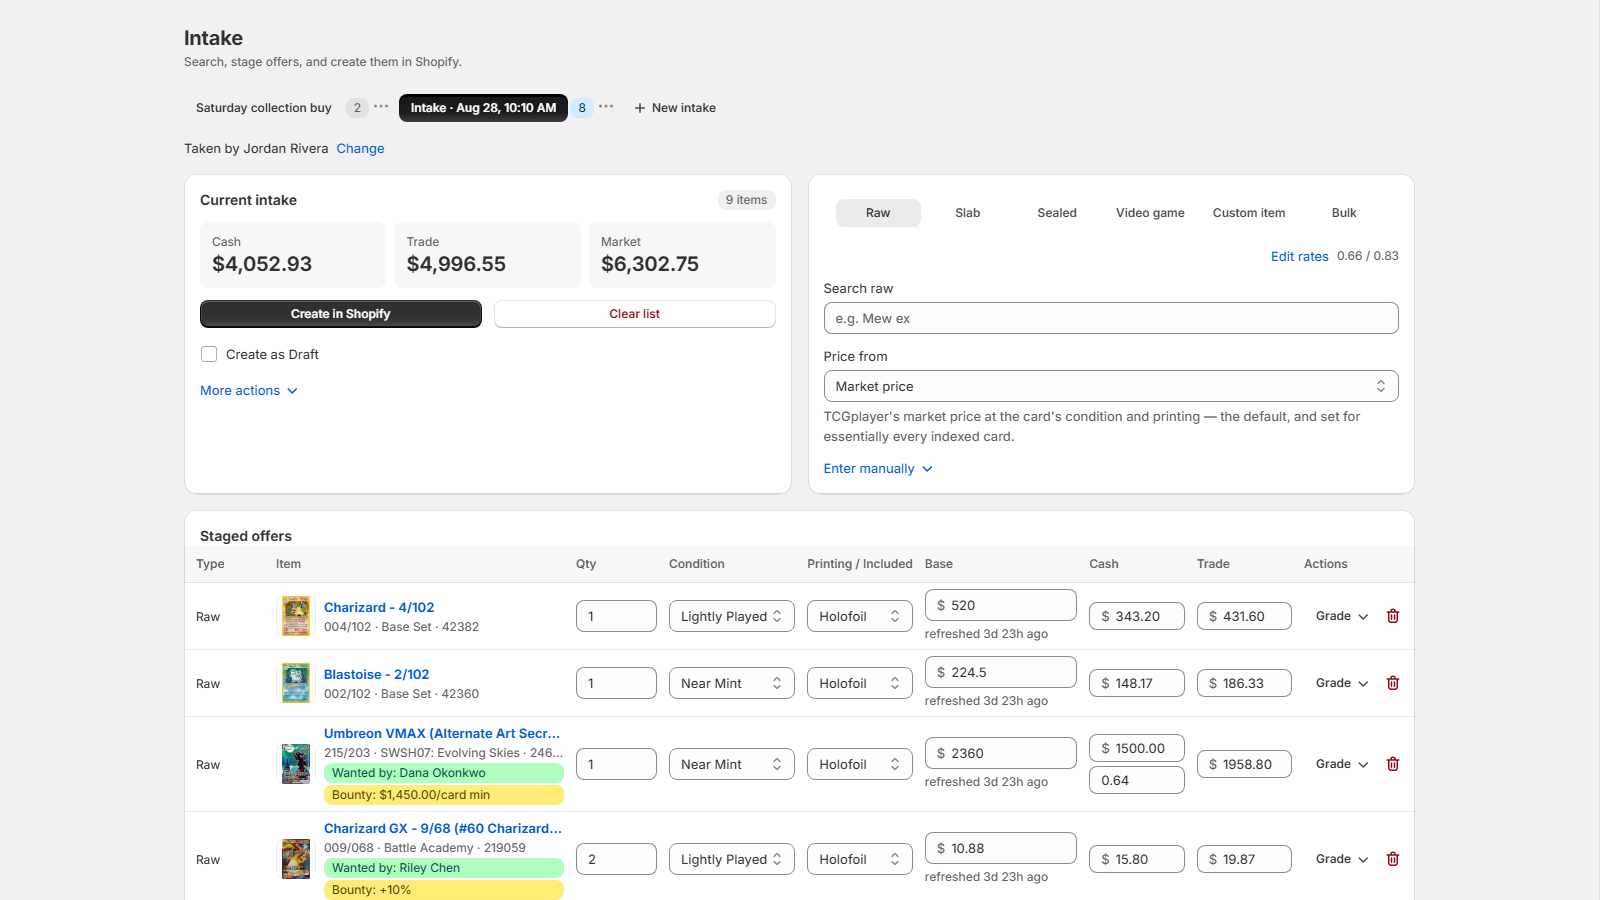Open Charizard GX Lightly Played condition dropdown

(x=732, y=859)
